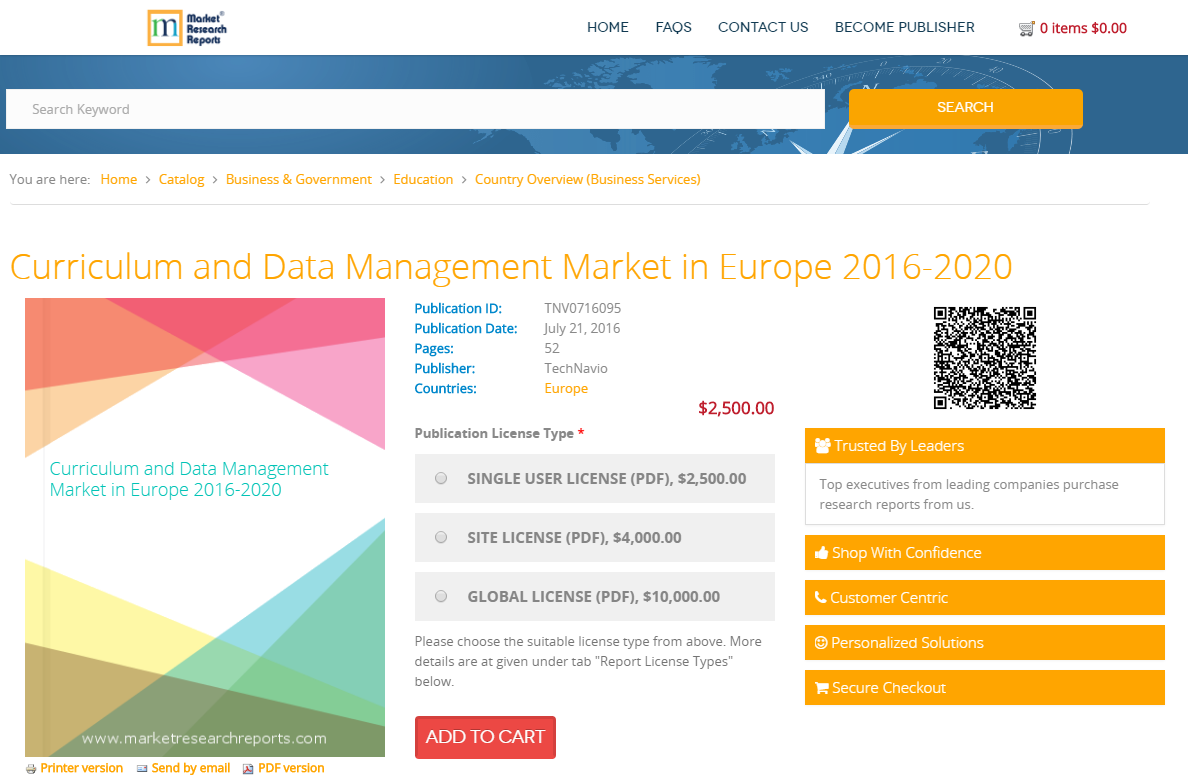
Task: Click the PDF icon beside PDF version
Action: tap(248, 769)
